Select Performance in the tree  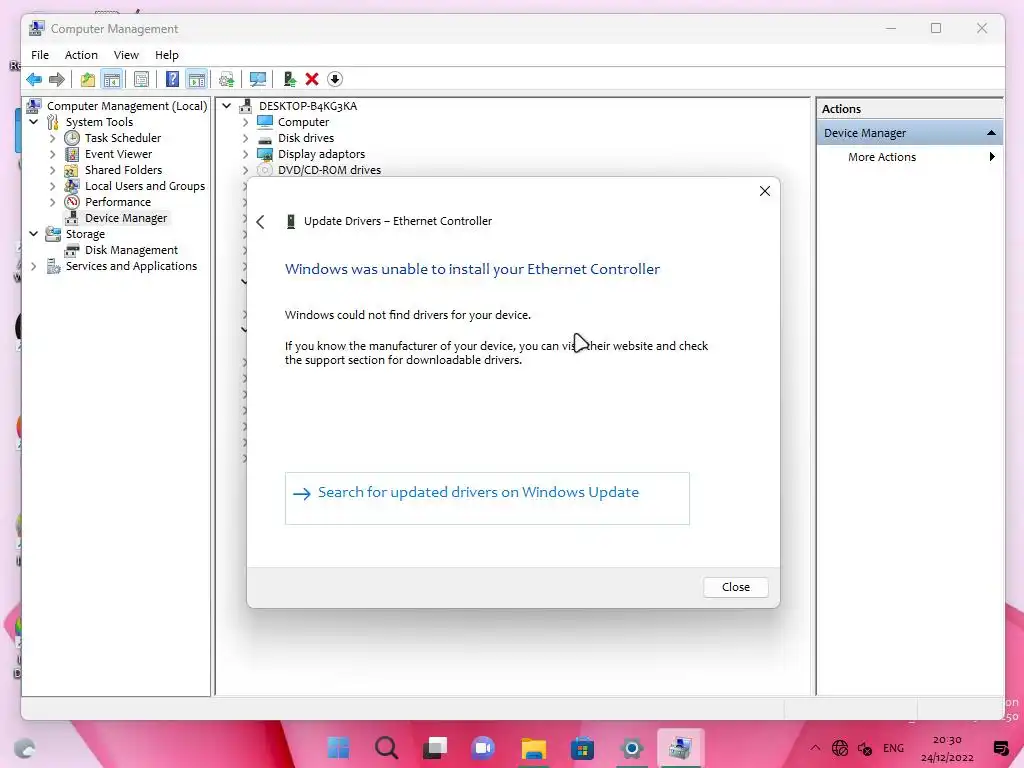click(x=118, y=202)
